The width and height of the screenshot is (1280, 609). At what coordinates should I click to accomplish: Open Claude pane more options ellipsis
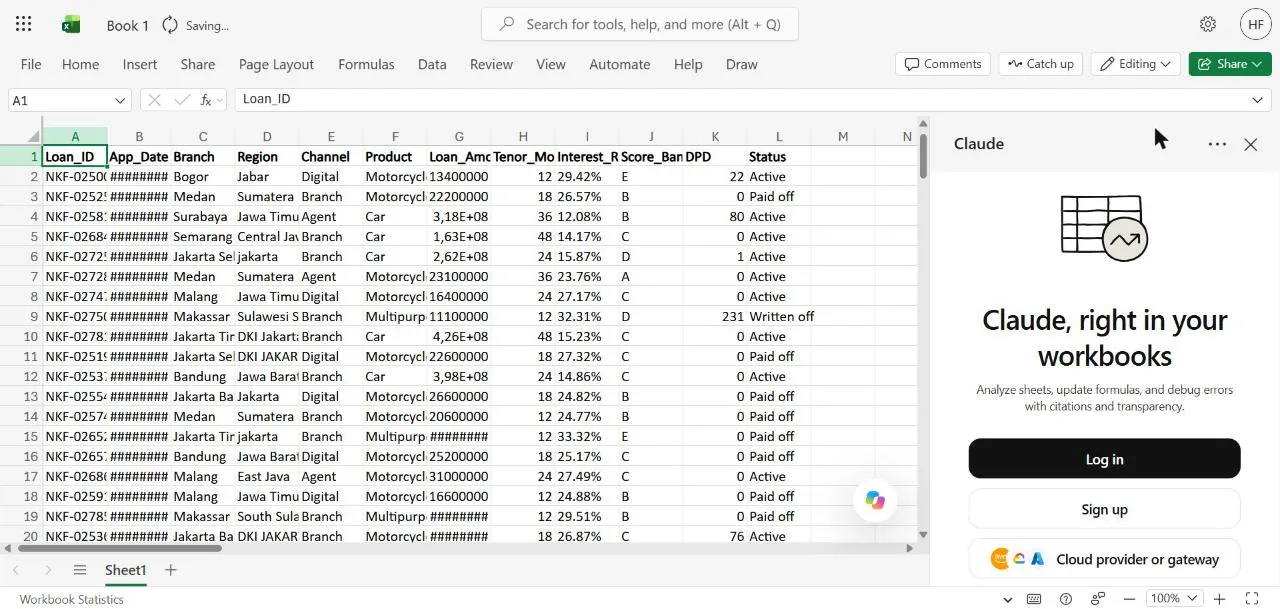[x=1217, y=144]
